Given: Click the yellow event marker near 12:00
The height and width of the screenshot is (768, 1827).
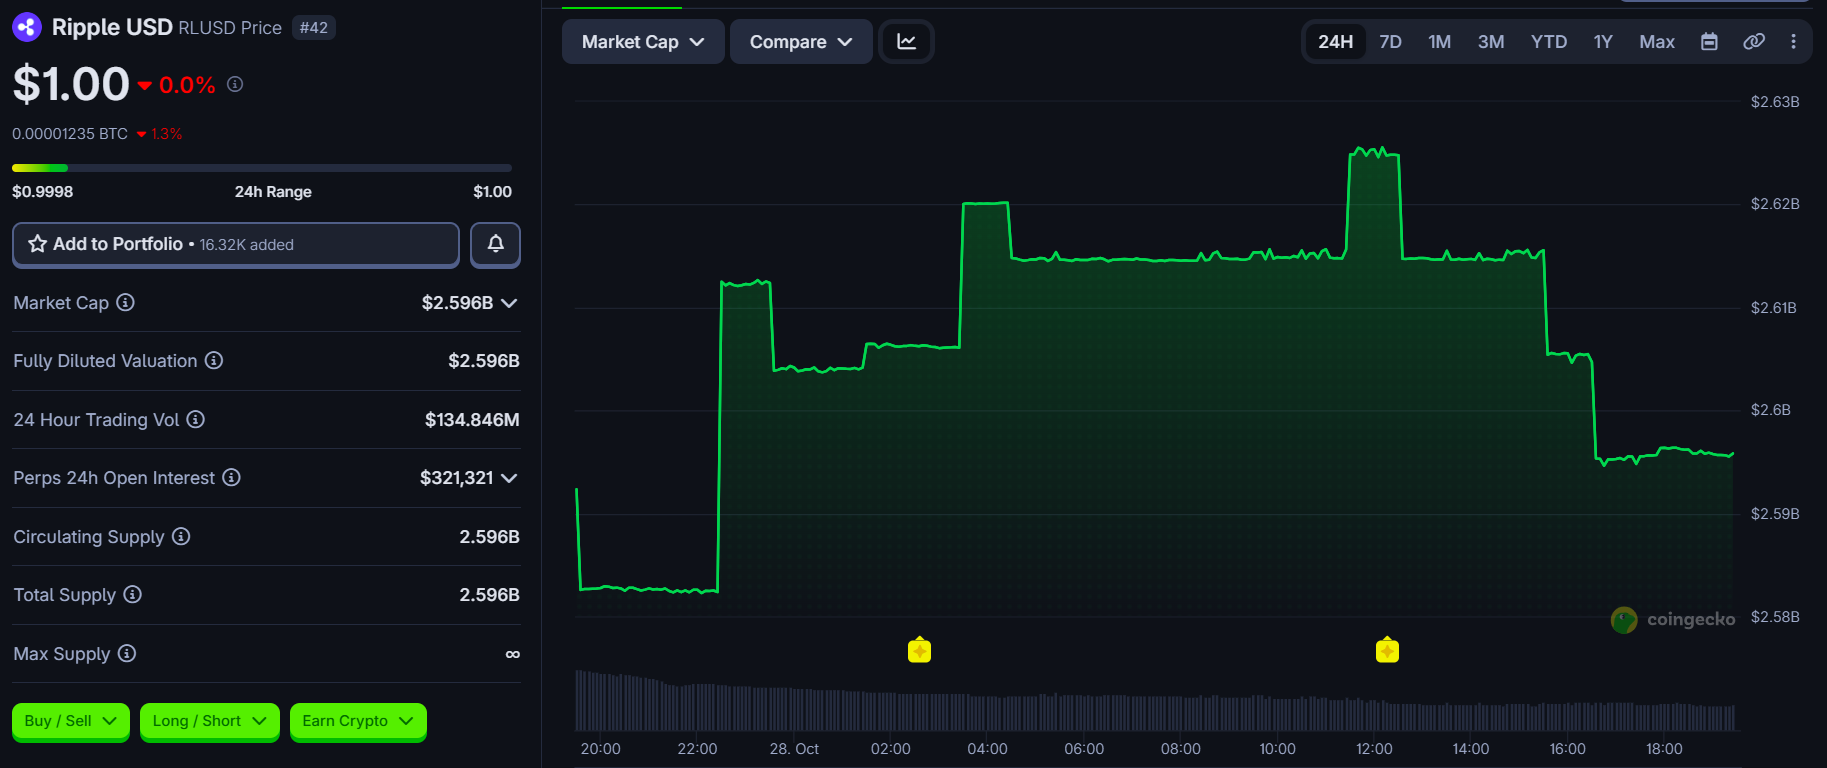Looking at the screenshot, I should click(1387, 651).
